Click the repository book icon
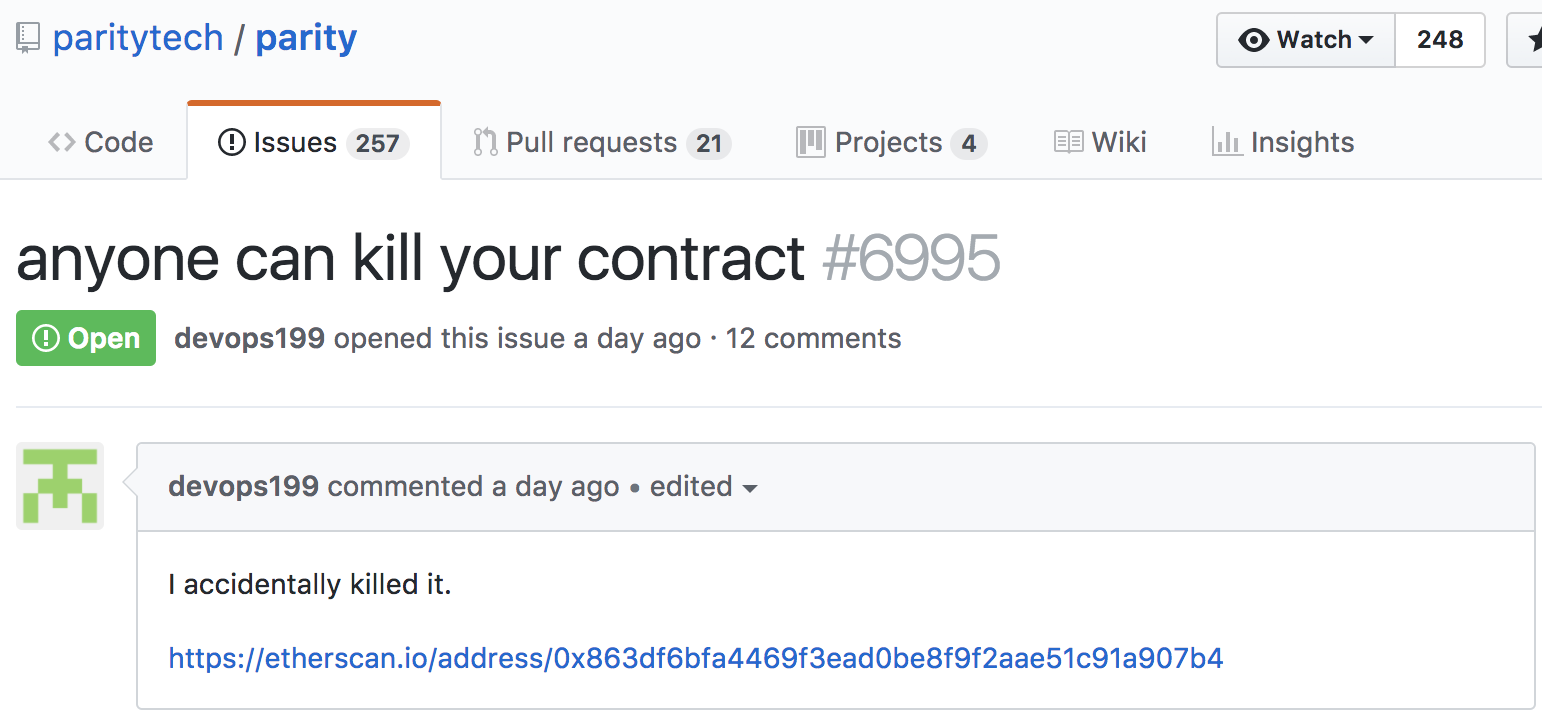Viewport: 1542px width, 714px height. coord(28,39)
